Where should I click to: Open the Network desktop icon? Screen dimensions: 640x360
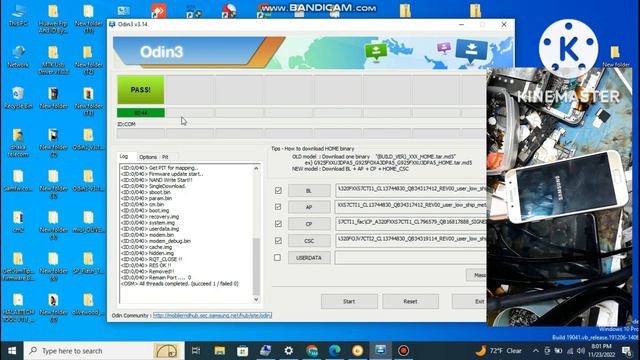click(x=18, y=56)
